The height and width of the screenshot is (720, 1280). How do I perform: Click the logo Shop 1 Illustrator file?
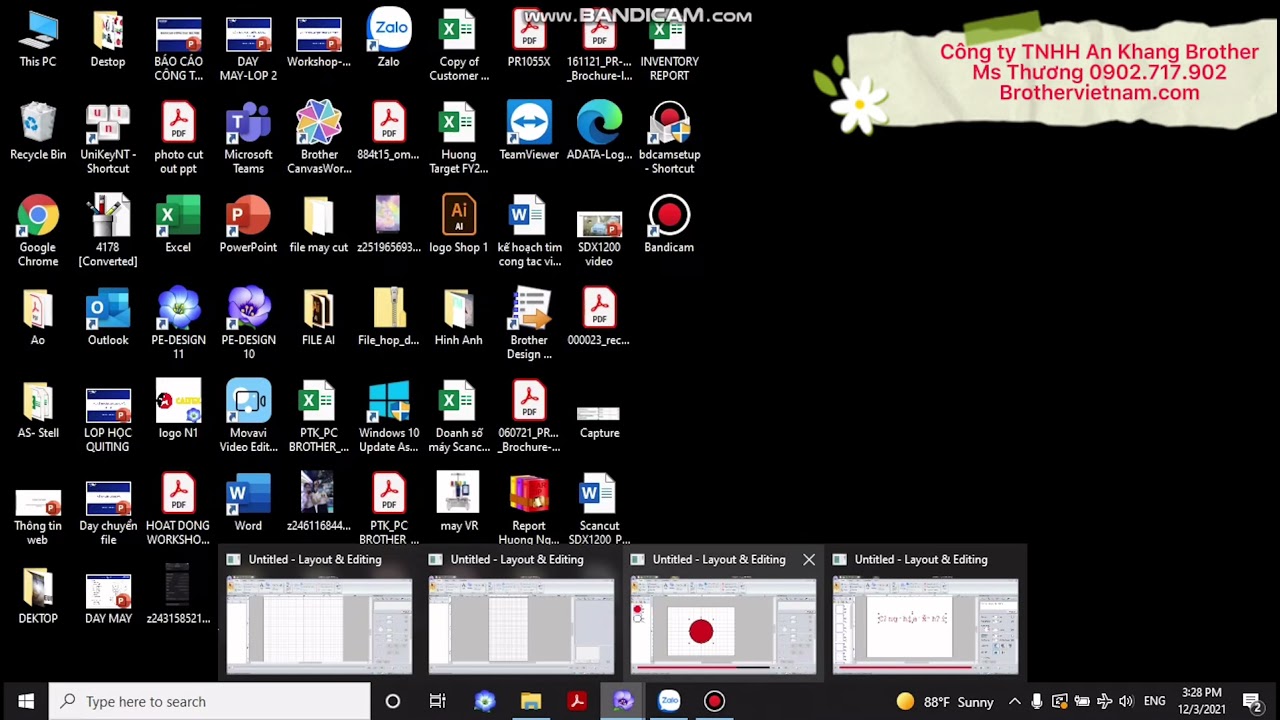click(x=459, y=224)
